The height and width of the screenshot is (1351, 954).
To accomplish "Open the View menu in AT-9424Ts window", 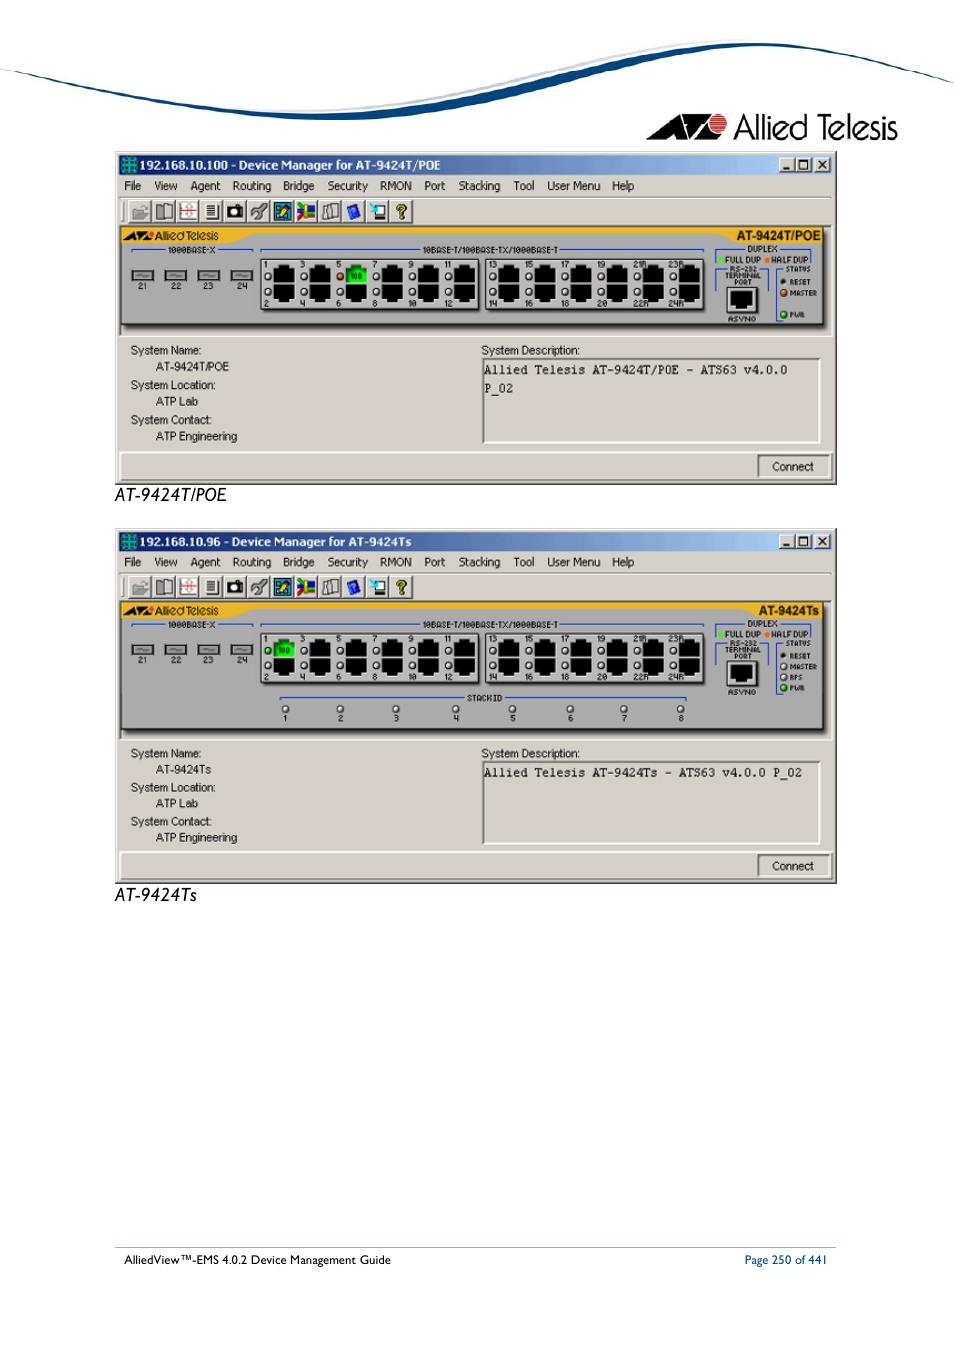I will (x=166, y=562).
